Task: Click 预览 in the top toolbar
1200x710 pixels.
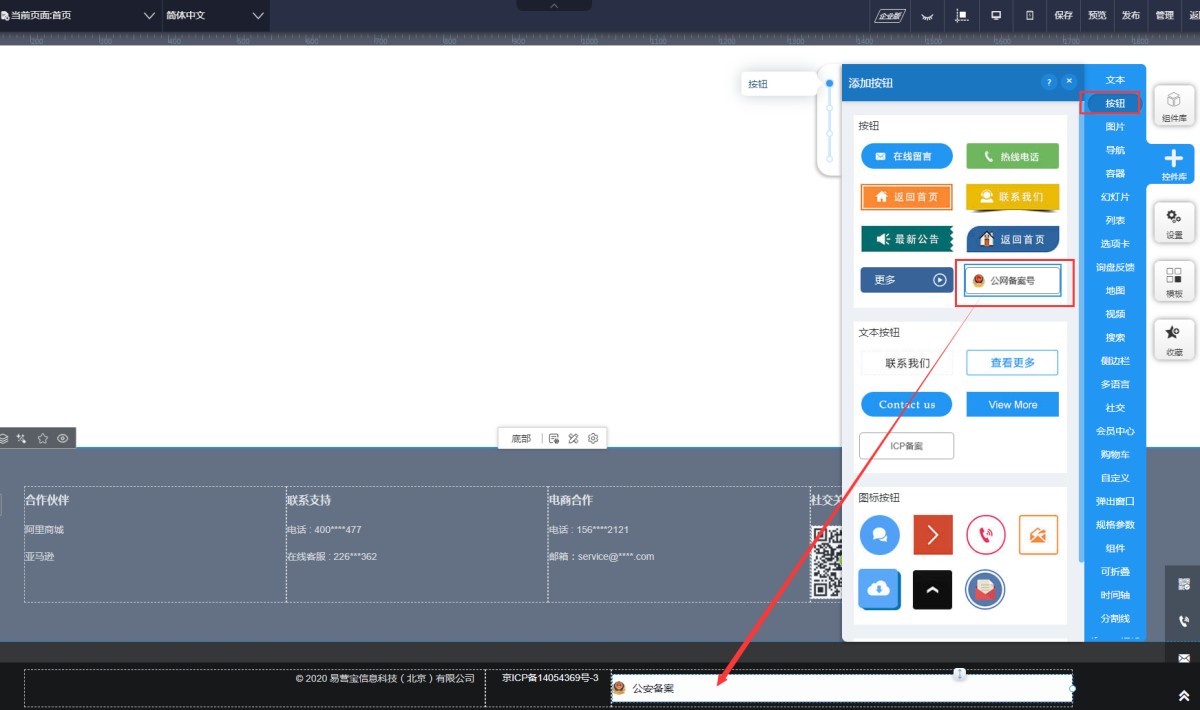Action: point(1097,15)
